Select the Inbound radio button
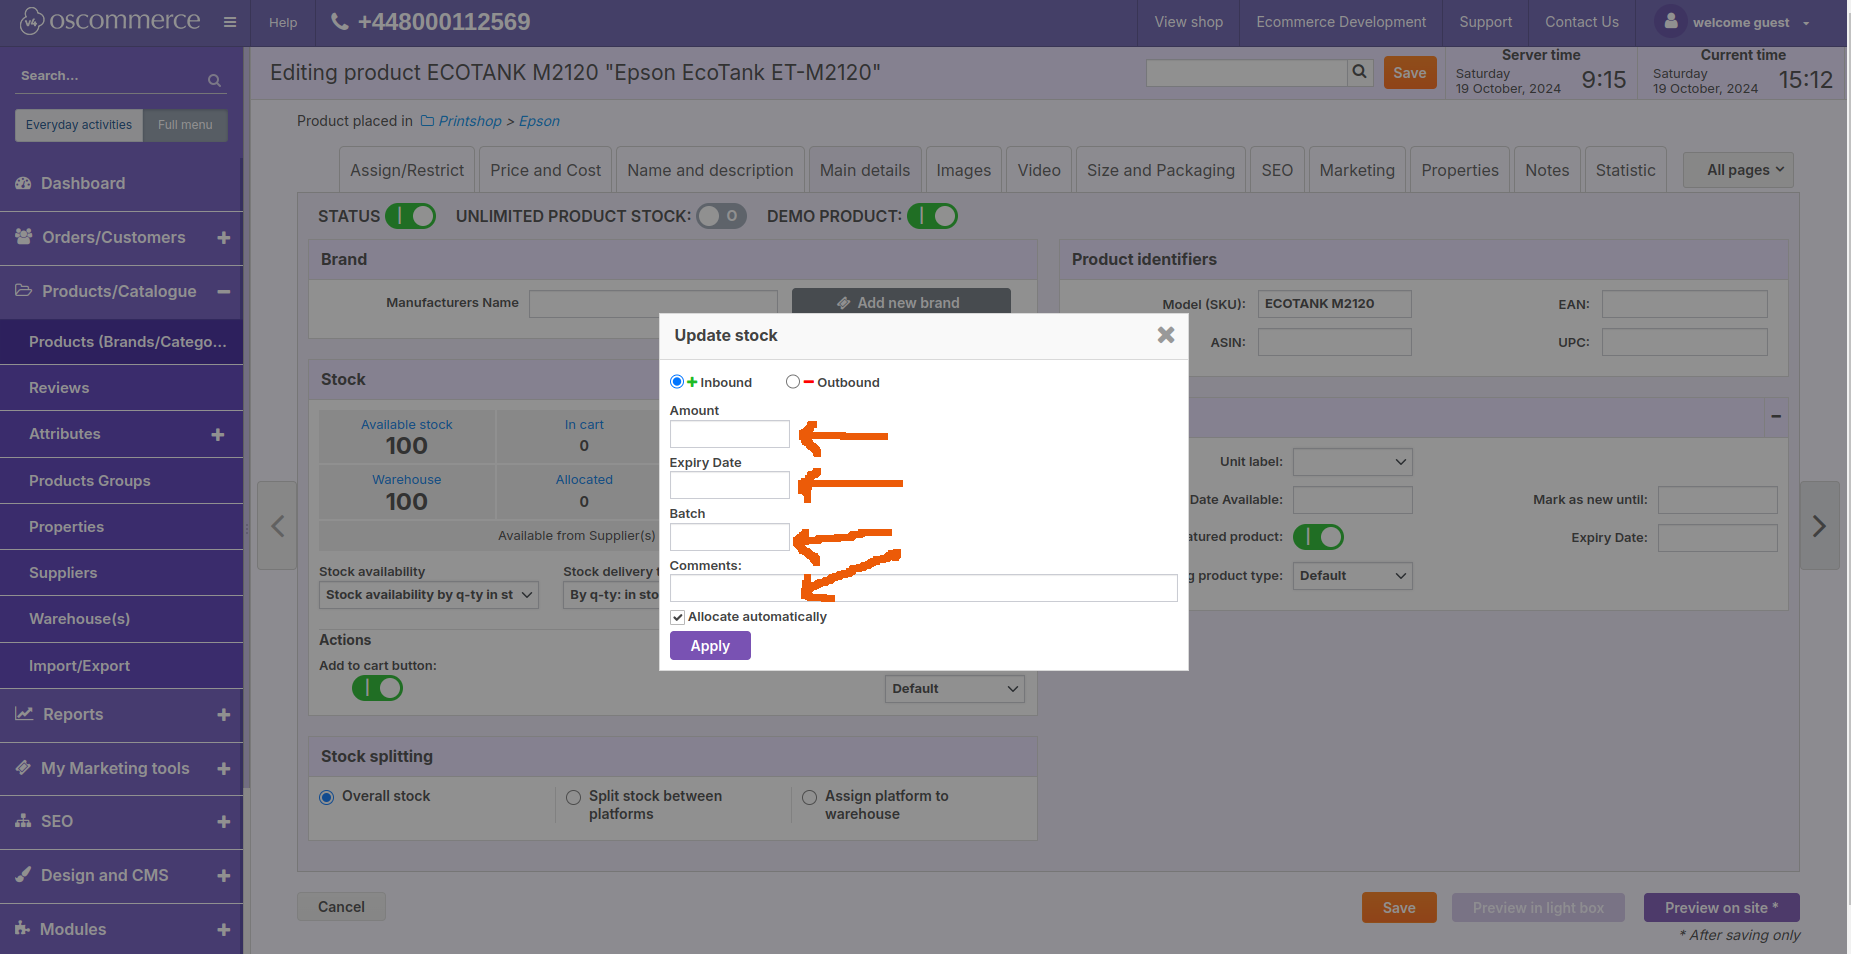1851x954 pixels. (x=677, y=382)
